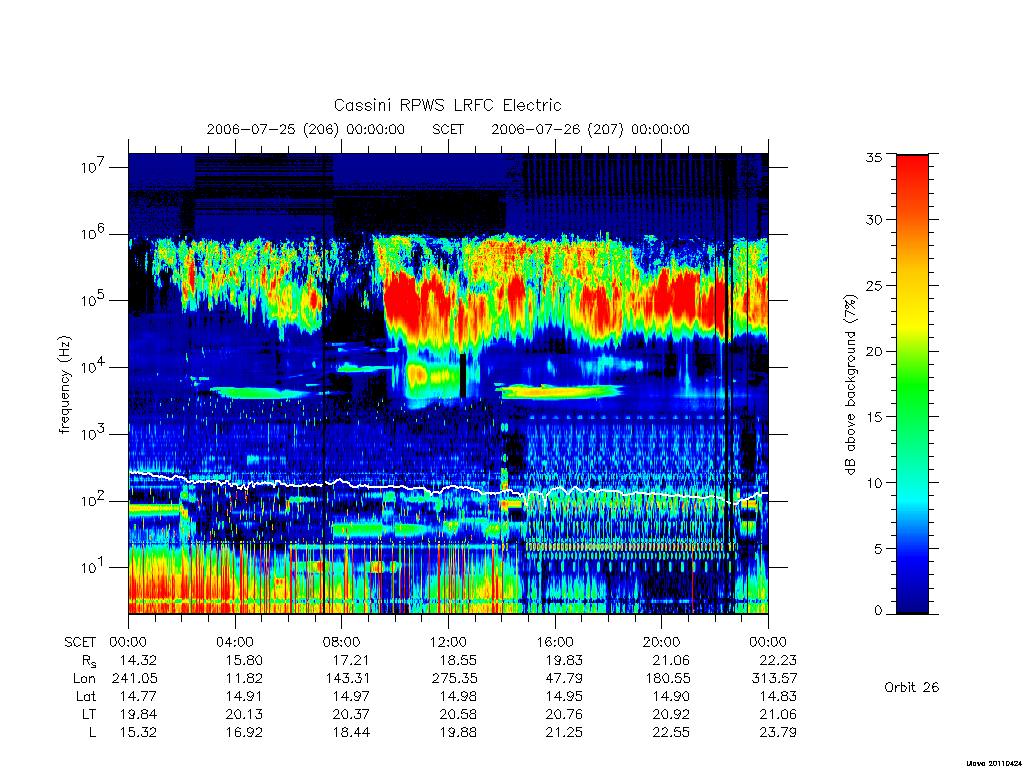This screenshot has height=768, width=1024.
Task: Click the SCET time label 16:00
Action: [554, 642]
